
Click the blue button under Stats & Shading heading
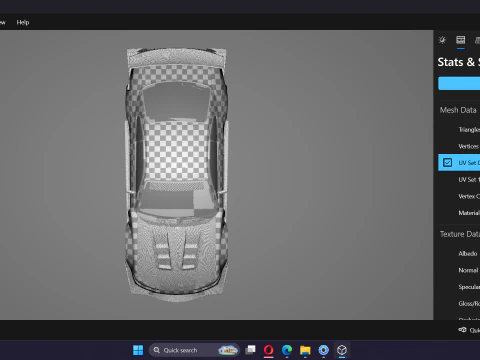(459, 83)
